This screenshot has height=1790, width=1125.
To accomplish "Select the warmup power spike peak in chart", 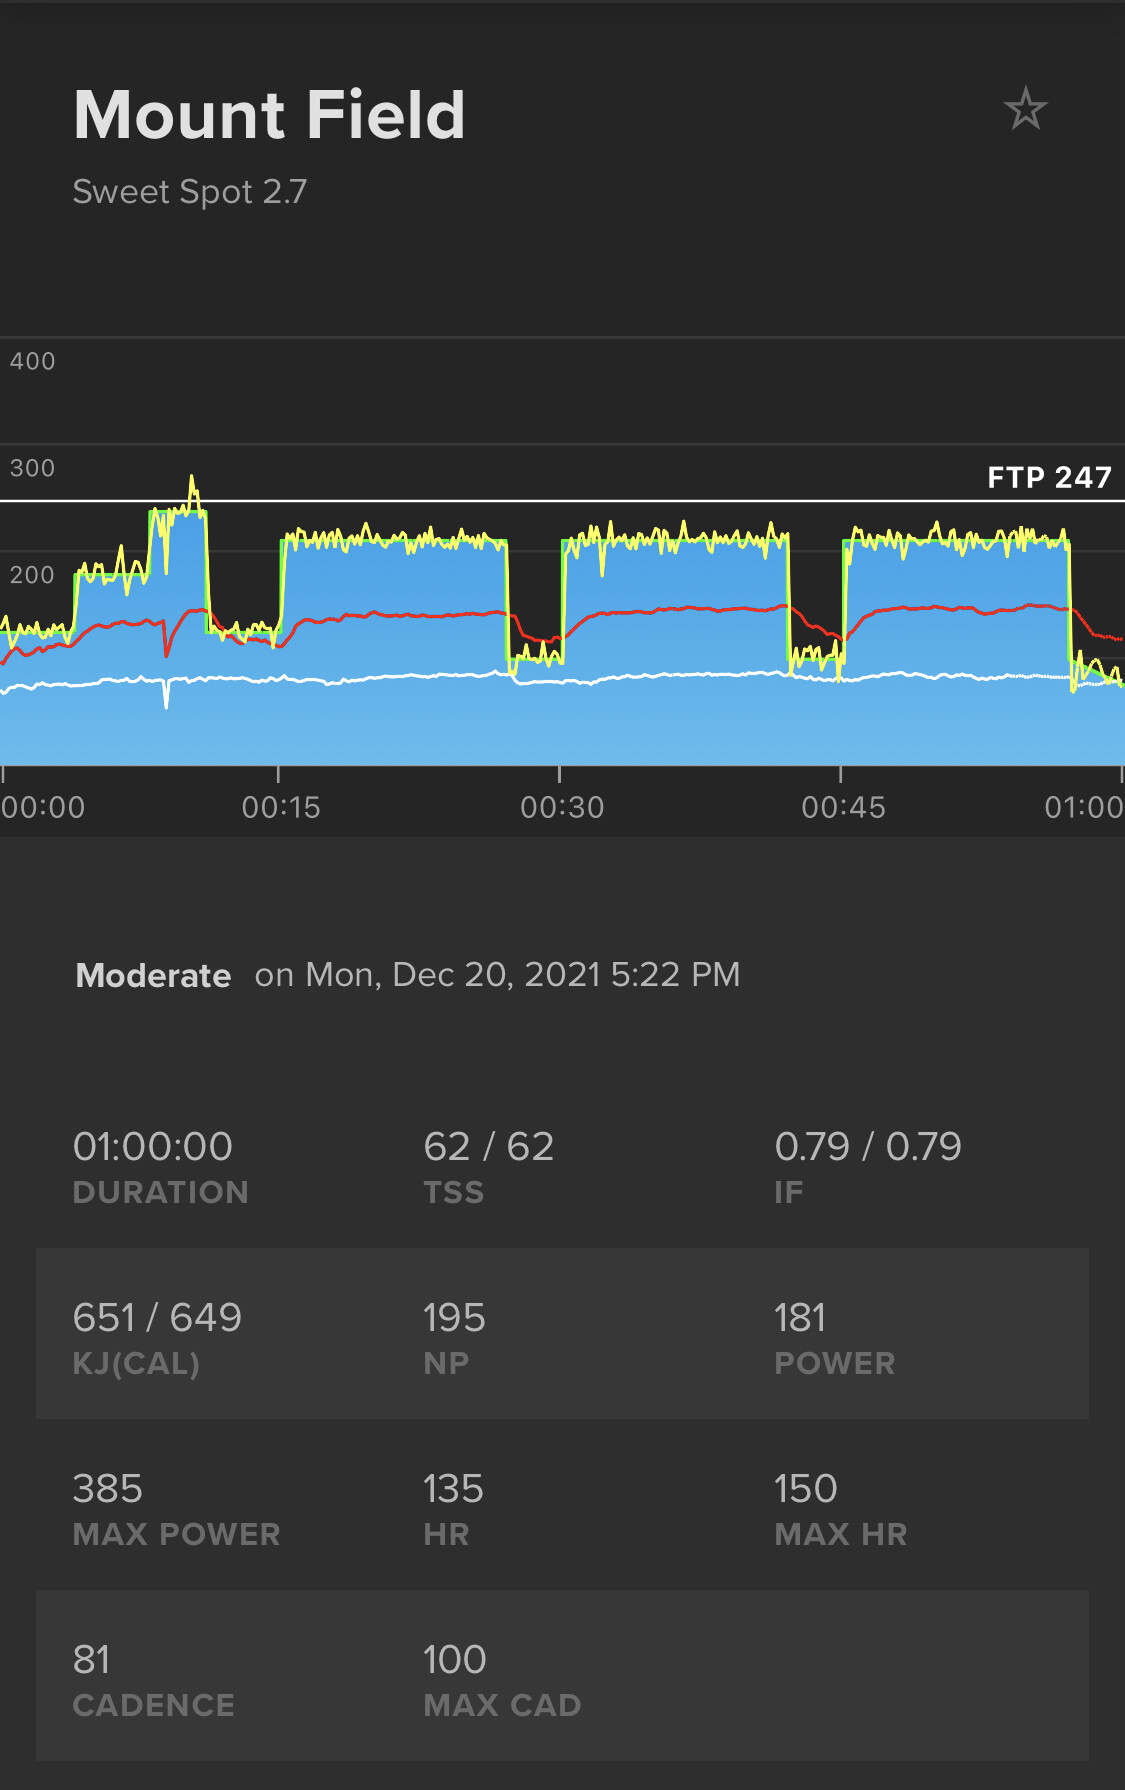I will coord(192,482).
